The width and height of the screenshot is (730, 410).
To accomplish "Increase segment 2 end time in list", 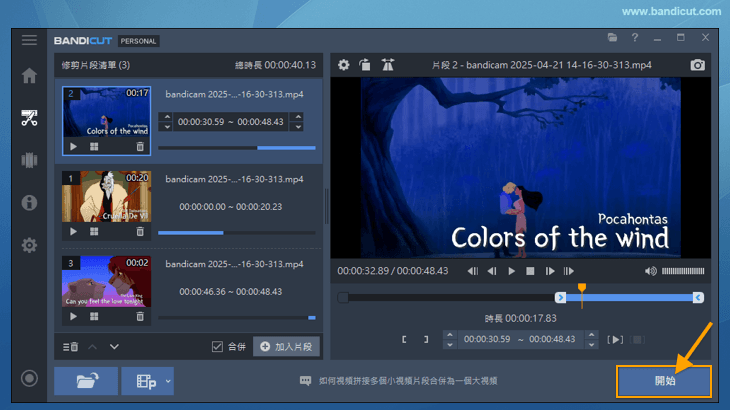I will [298, 117].
